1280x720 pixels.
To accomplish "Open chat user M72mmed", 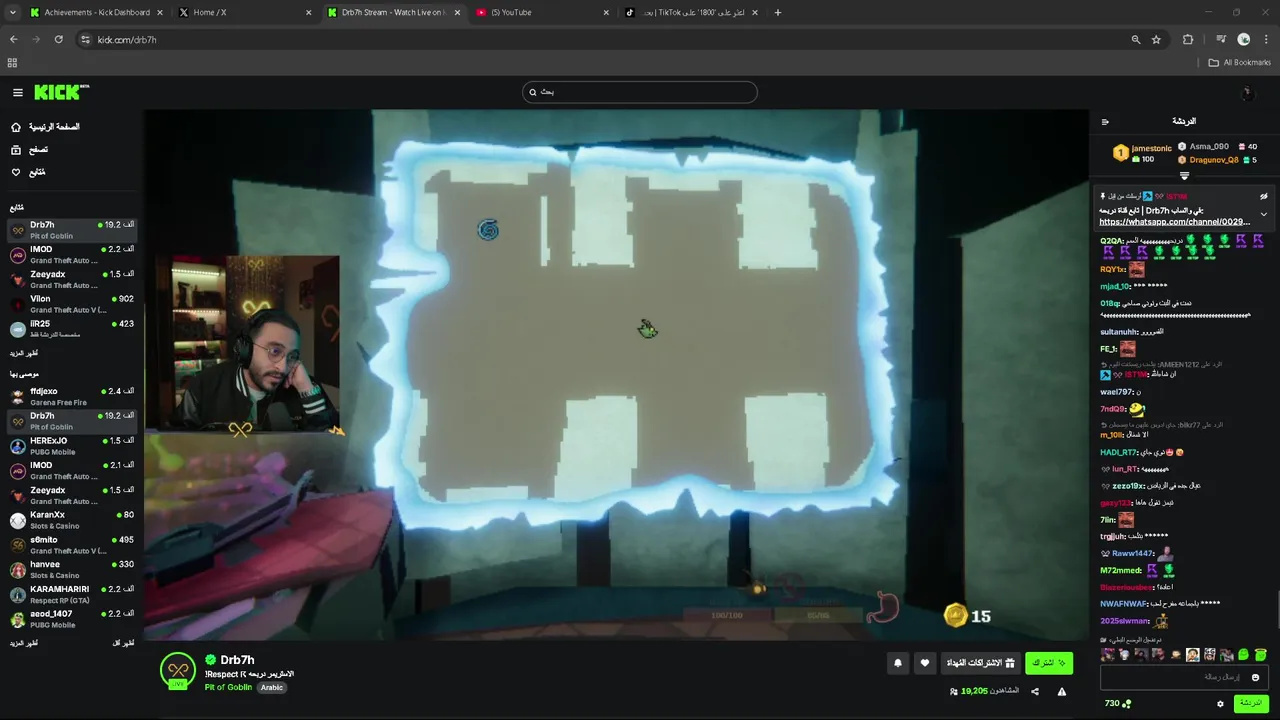I will [x=1120, y=570].
